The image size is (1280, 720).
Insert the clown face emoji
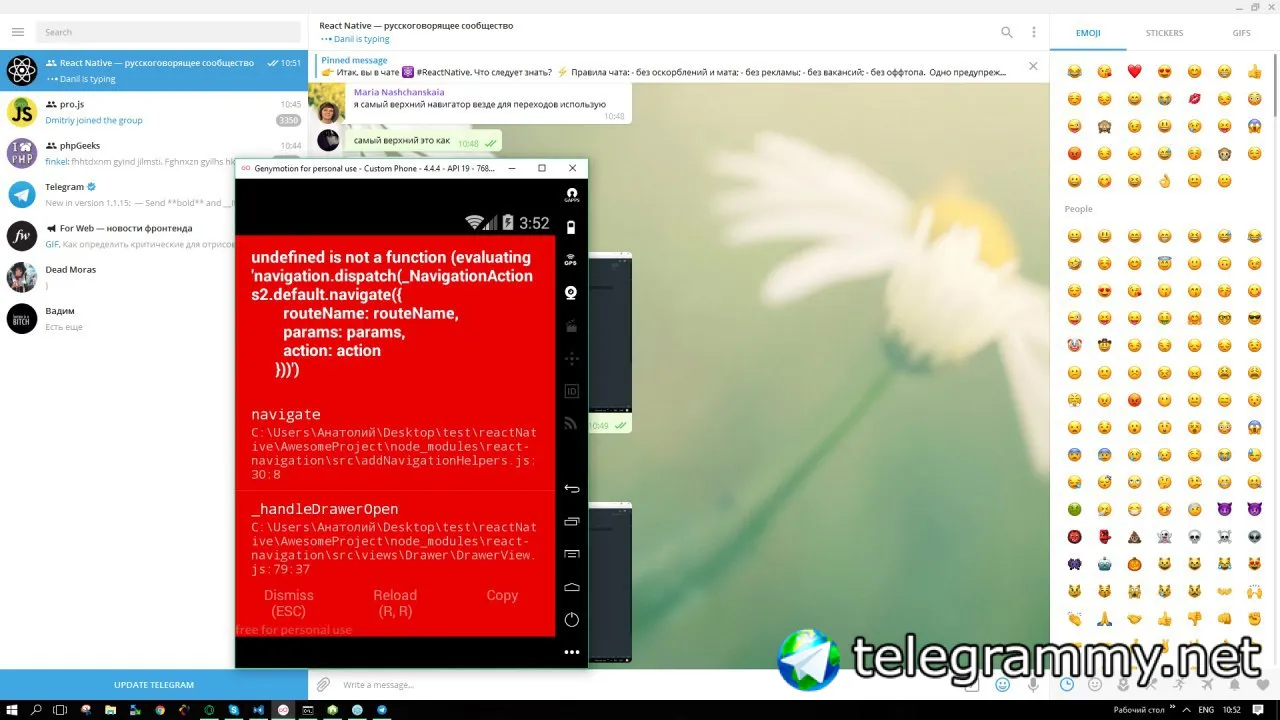(x=1074, y=346)
